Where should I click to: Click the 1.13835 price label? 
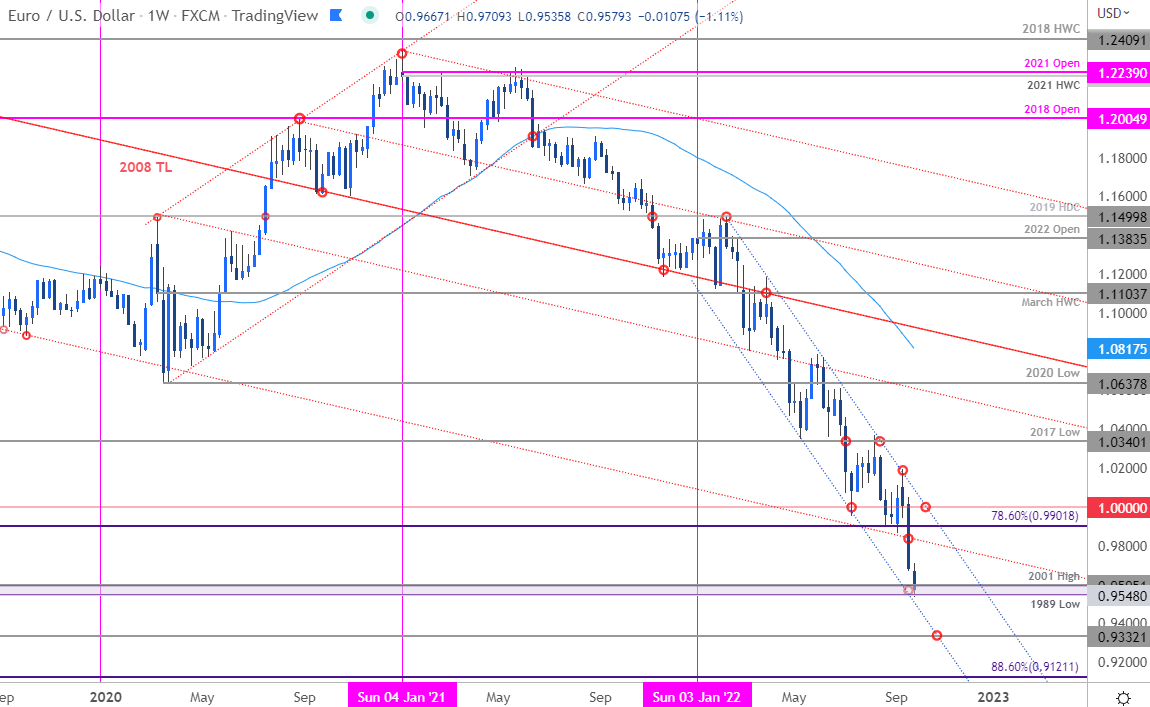point(1118,238)
